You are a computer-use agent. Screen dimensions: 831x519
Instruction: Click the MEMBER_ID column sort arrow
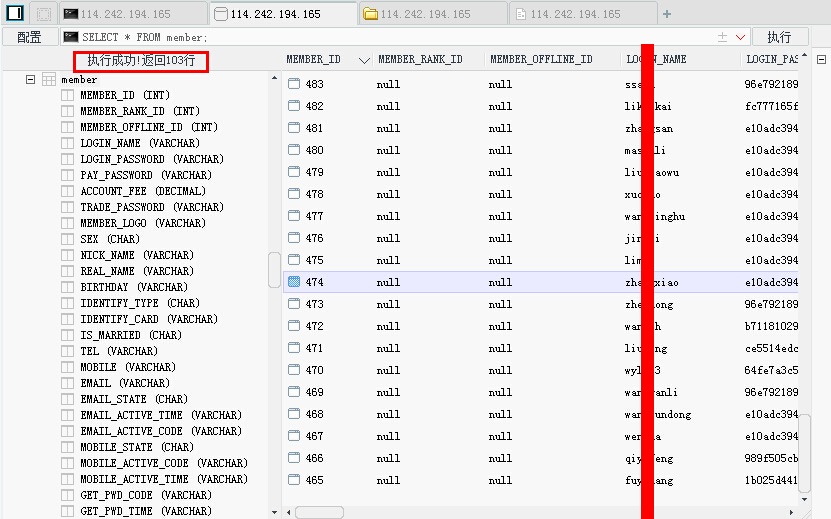coord(364,60)
